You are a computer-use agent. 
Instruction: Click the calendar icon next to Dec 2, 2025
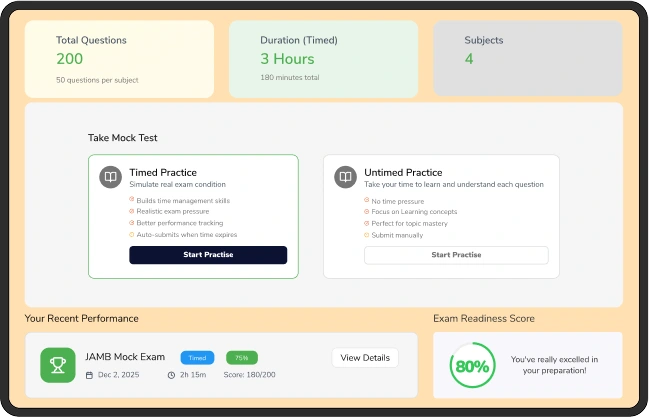(89, 375)
